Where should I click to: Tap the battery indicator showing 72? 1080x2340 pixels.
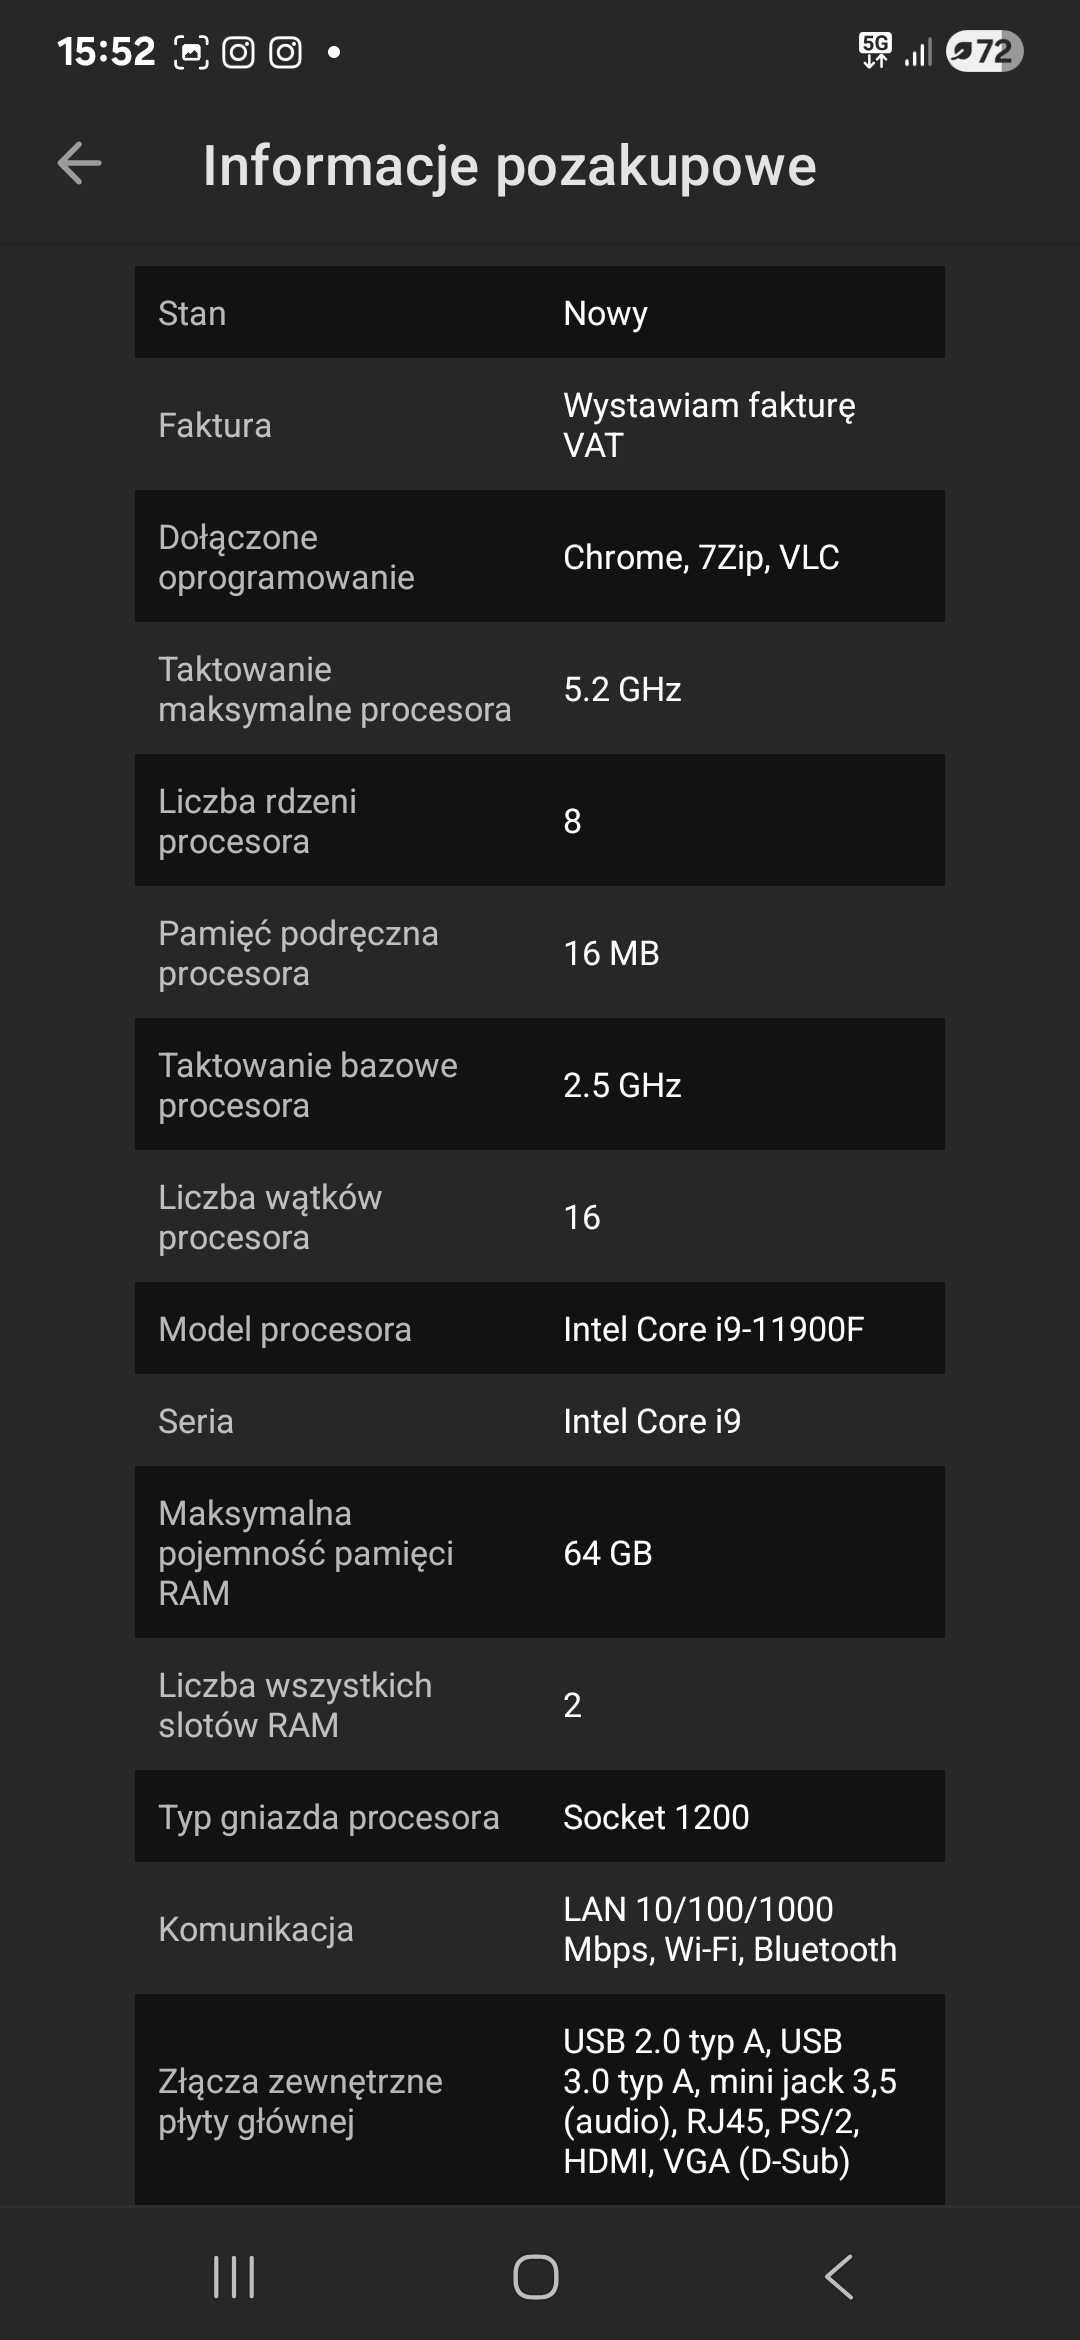[985, 51]
